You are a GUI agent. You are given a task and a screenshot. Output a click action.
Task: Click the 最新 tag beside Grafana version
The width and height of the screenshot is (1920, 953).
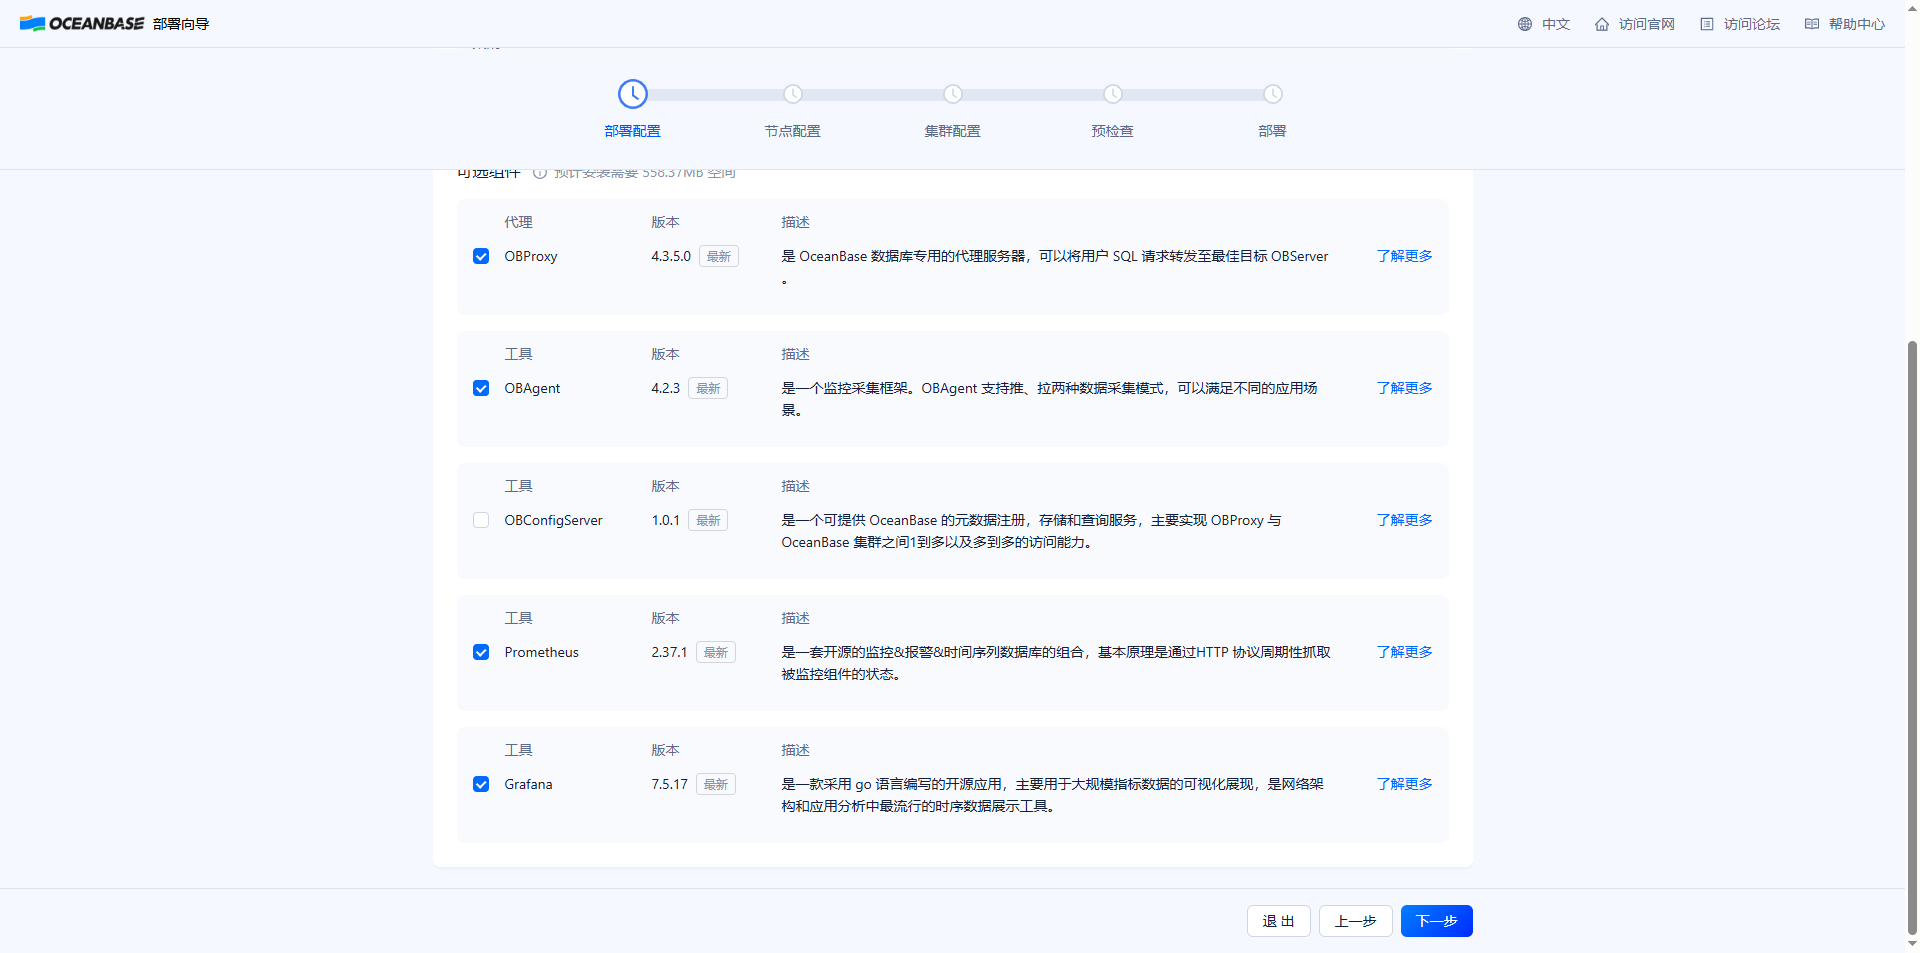click(716, 784)
